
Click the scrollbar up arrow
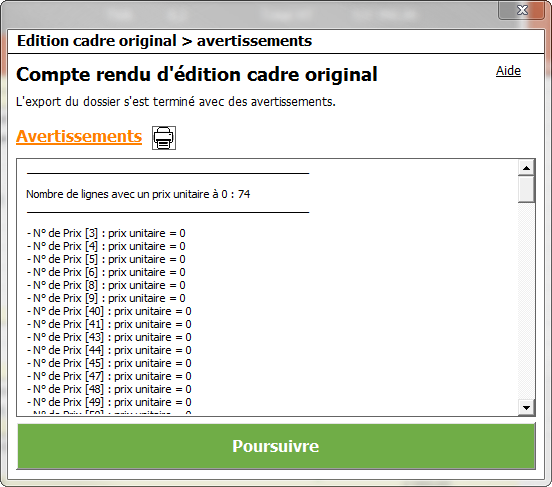pos(526,168)
